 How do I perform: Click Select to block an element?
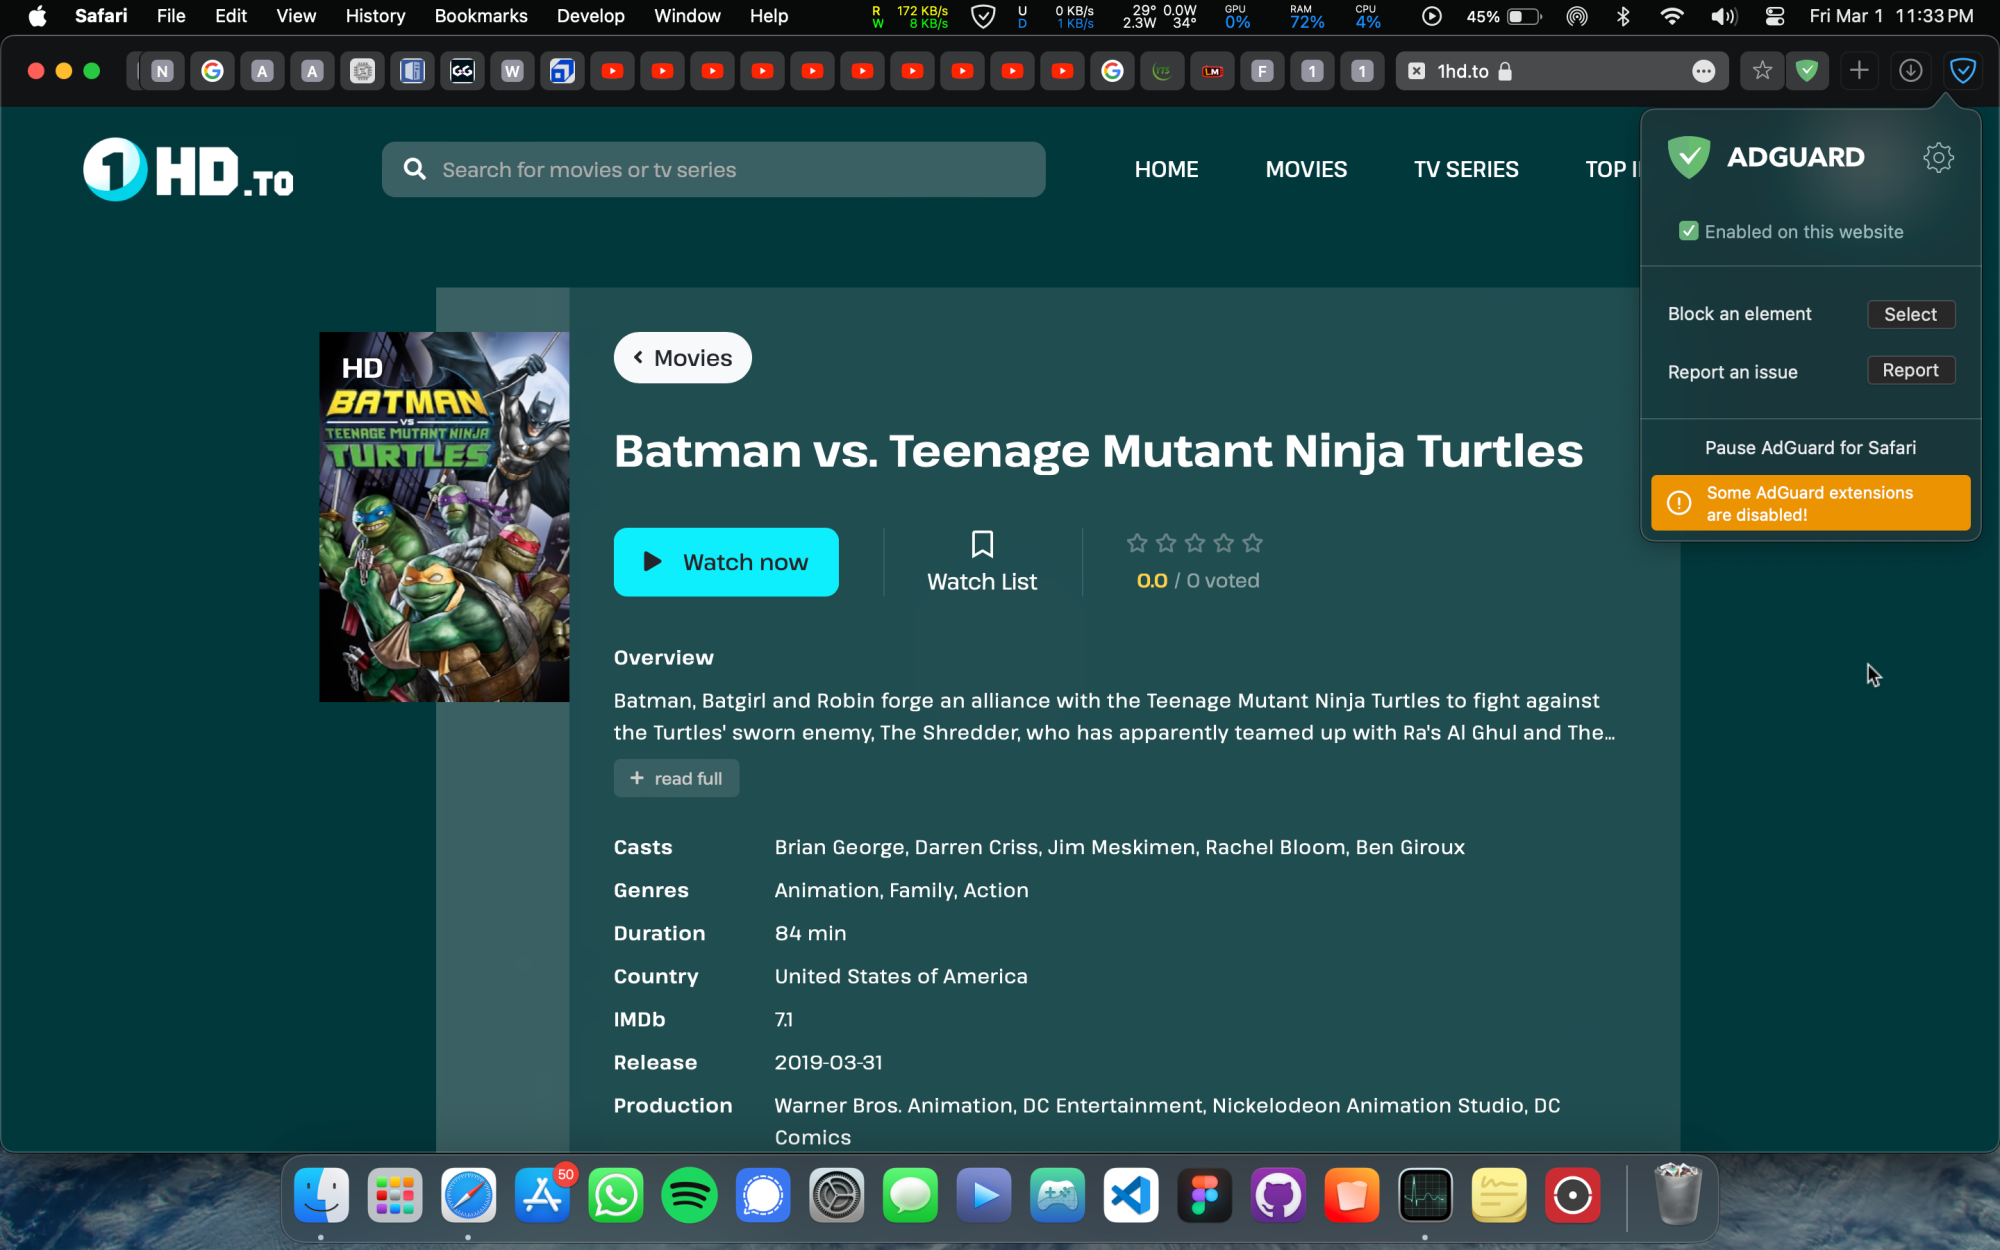tap(1911, 314)
